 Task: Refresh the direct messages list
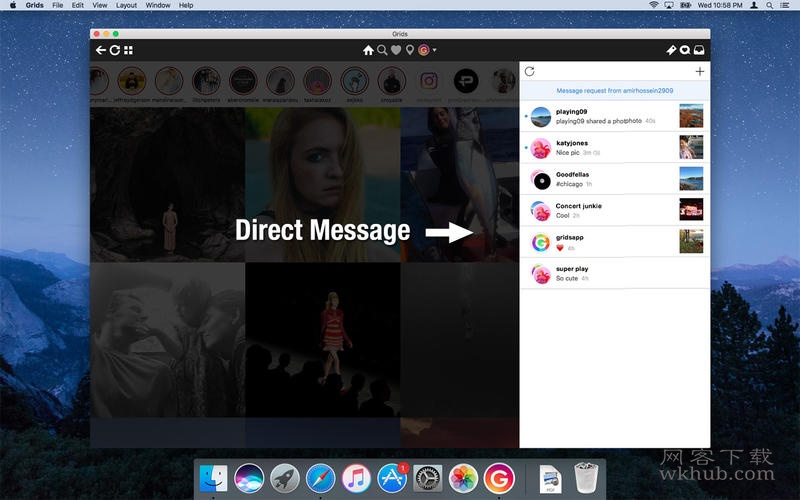coord(530,71)
